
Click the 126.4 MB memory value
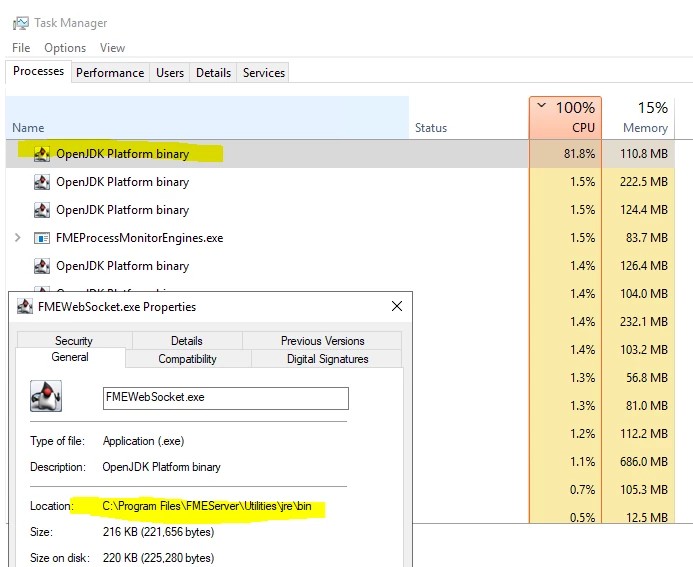point(644,266)
